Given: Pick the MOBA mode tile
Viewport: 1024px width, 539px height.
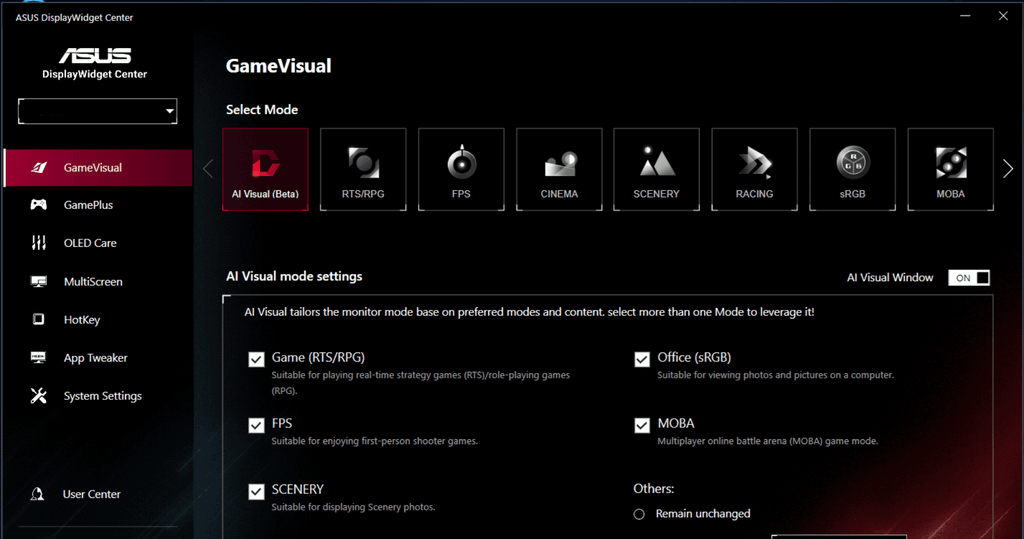Looking at the screenshot, I should coord(950,169).
